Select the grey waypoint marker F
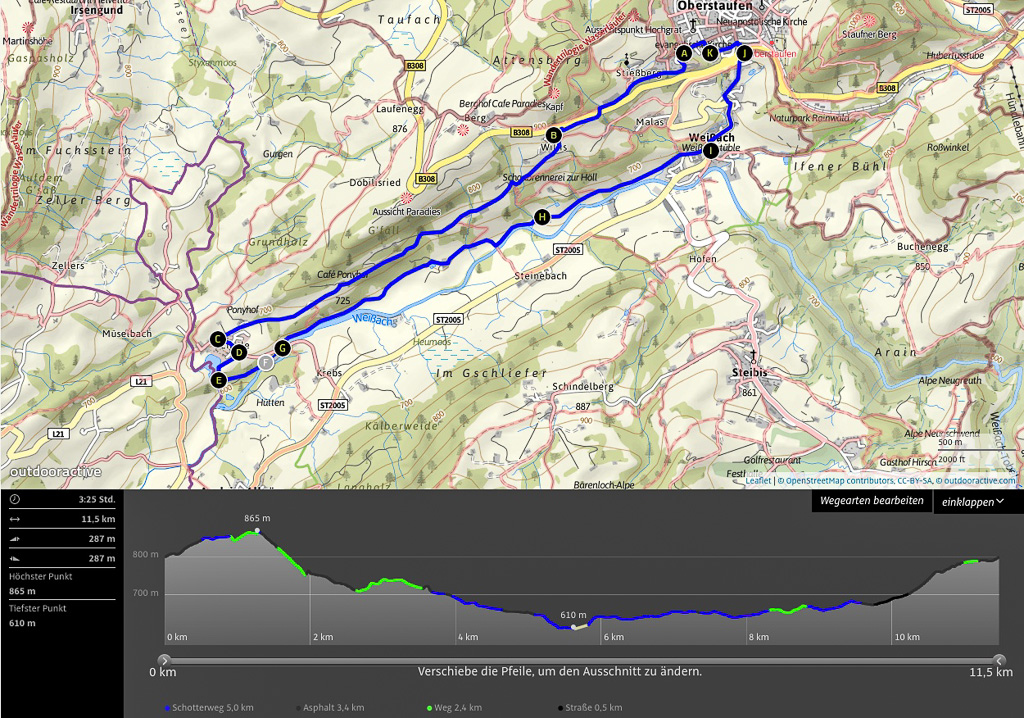Viewport: 1024px width, 718px height. (265, 364)
